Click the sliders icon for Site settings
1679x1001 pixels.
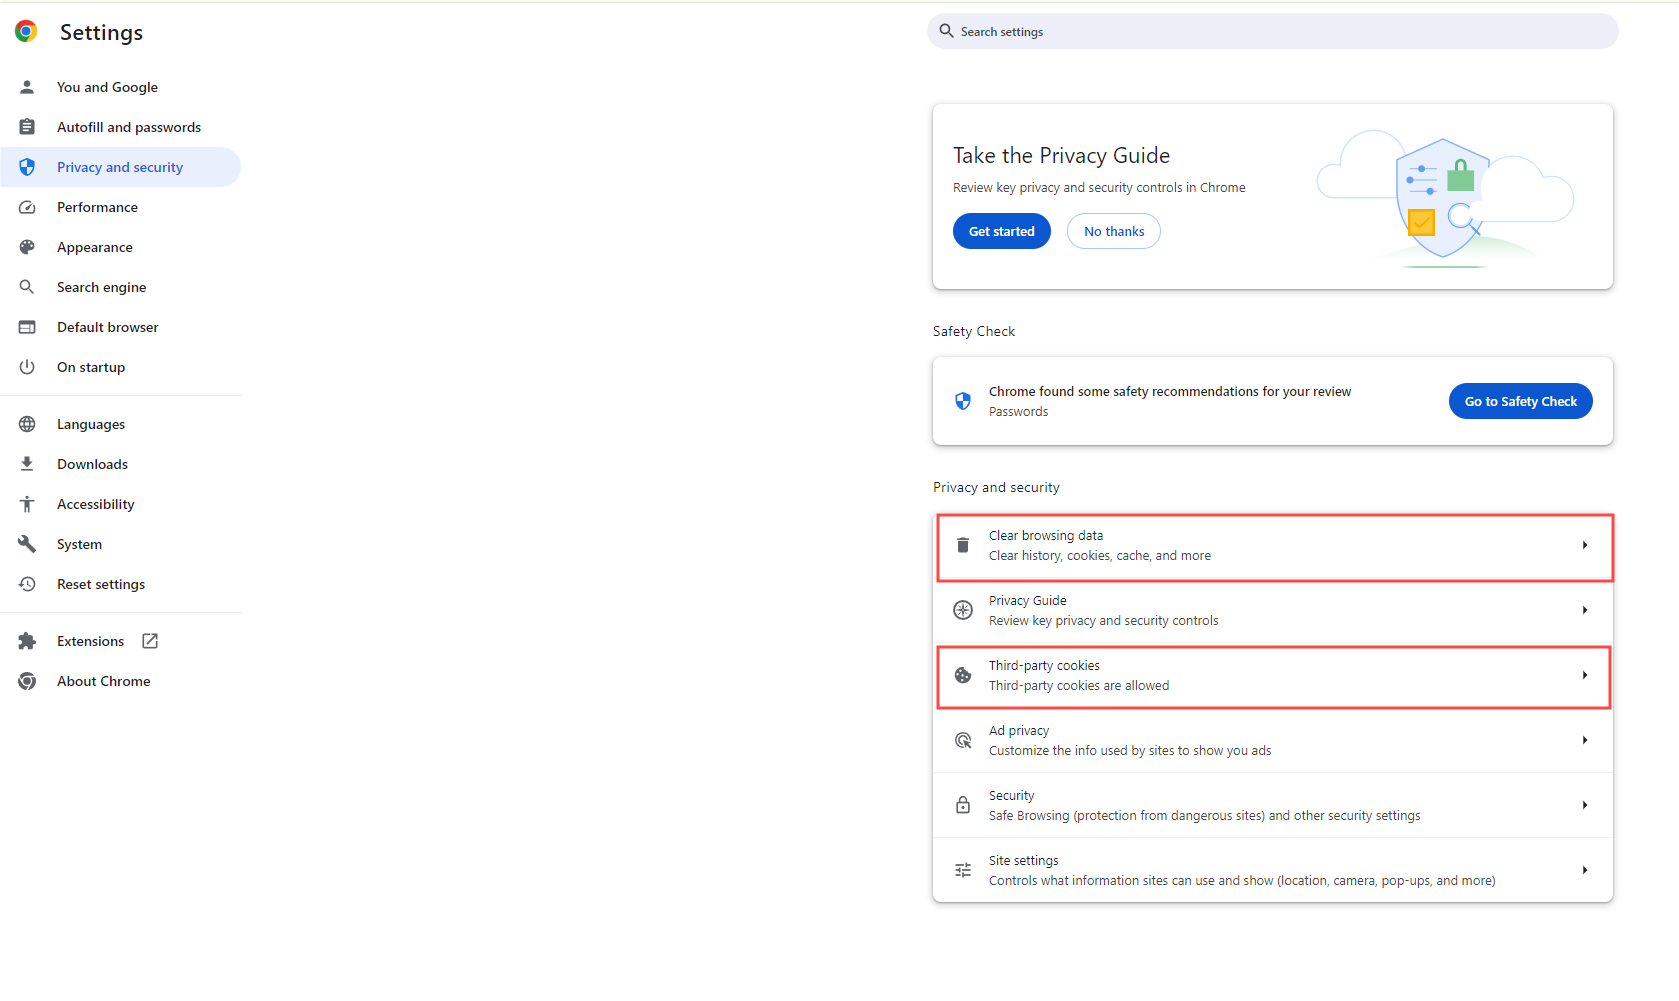point(962,870)
